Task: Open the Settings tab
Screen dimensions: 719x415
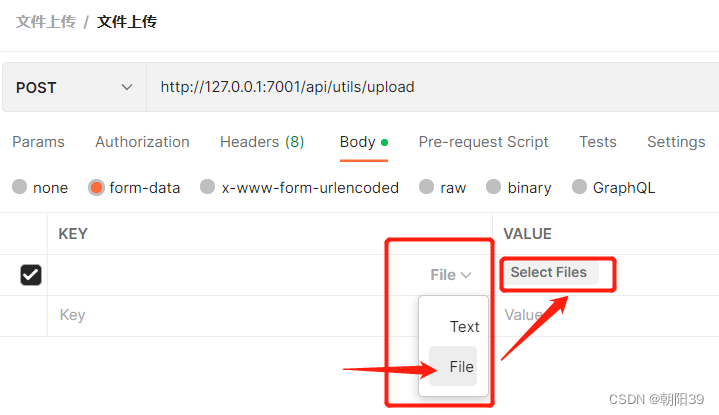Action: [x=676, y=142]
